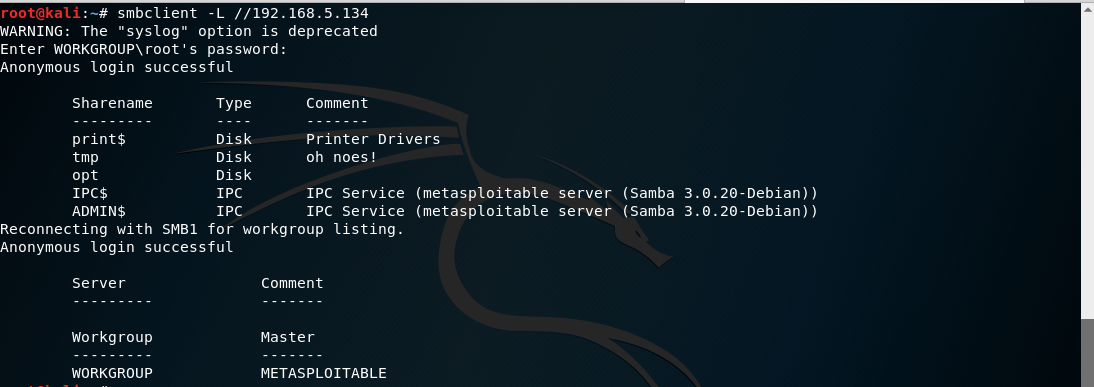Click the Server column header
1094x387 pixels.
[x=99, y=283]
